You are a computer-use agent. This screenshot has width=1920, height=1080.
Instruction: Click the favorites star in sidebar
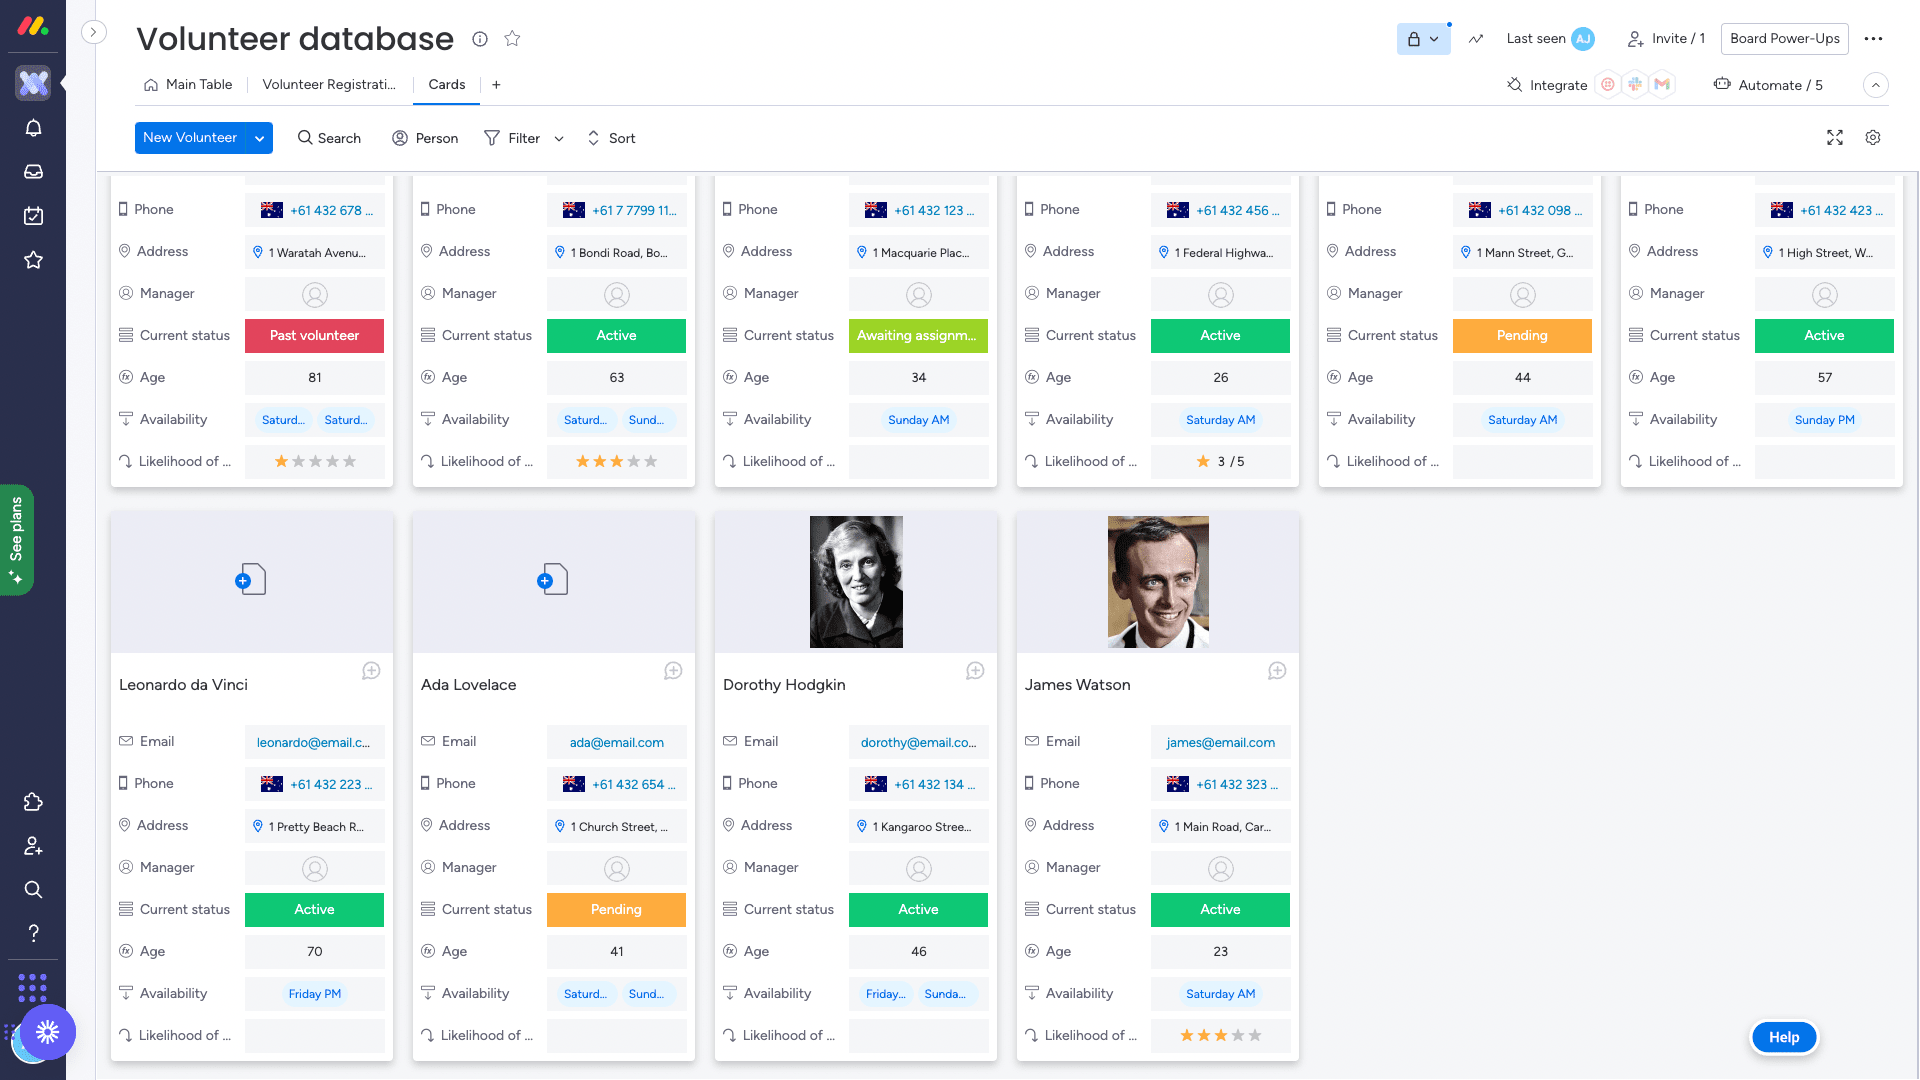pyautogui.click(x=33, y=260)
